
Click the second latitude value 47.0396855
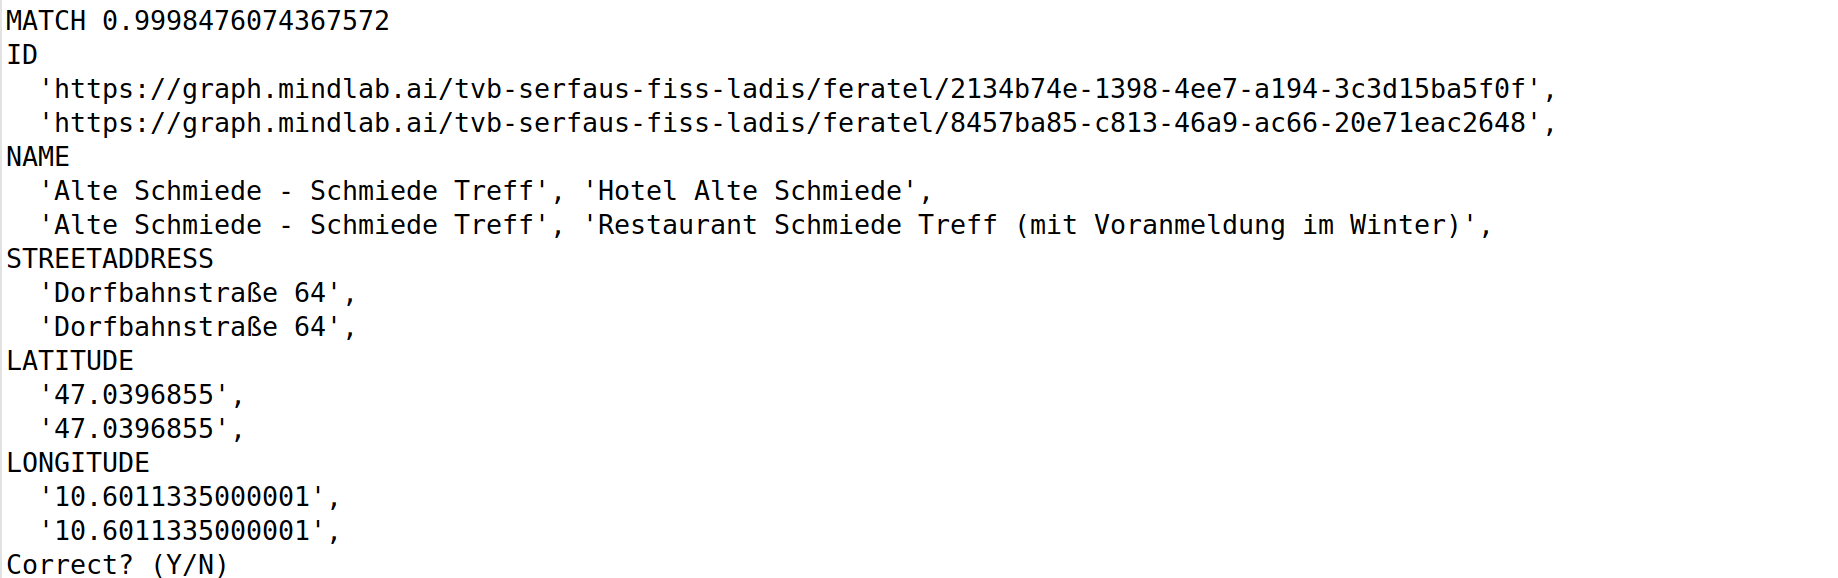click(134, 429)
